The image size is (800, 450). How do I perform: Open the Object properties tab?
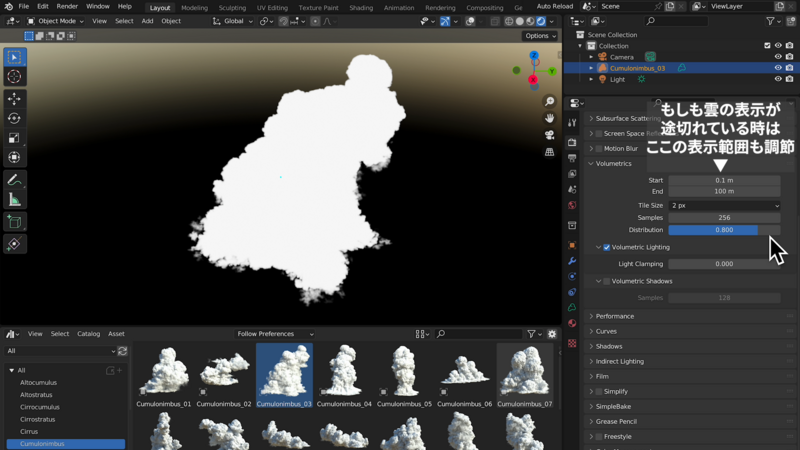click(x=572, y=245)
